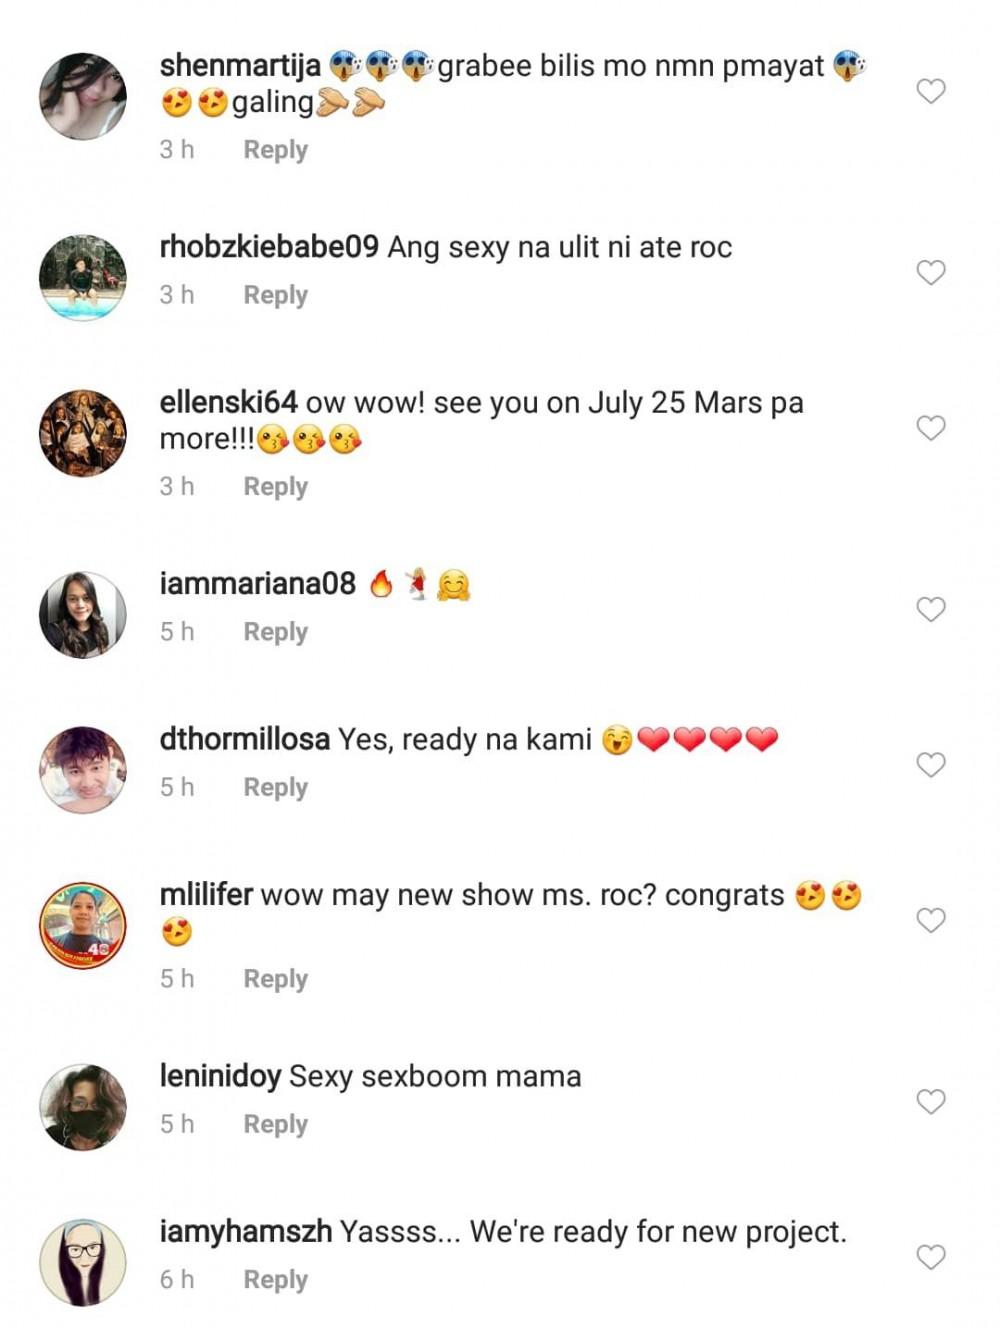The width and height of the screenshot is (1000, 1328).
Task: Like dthormillosa's 'ready na kami' comment
Action: 931,765
